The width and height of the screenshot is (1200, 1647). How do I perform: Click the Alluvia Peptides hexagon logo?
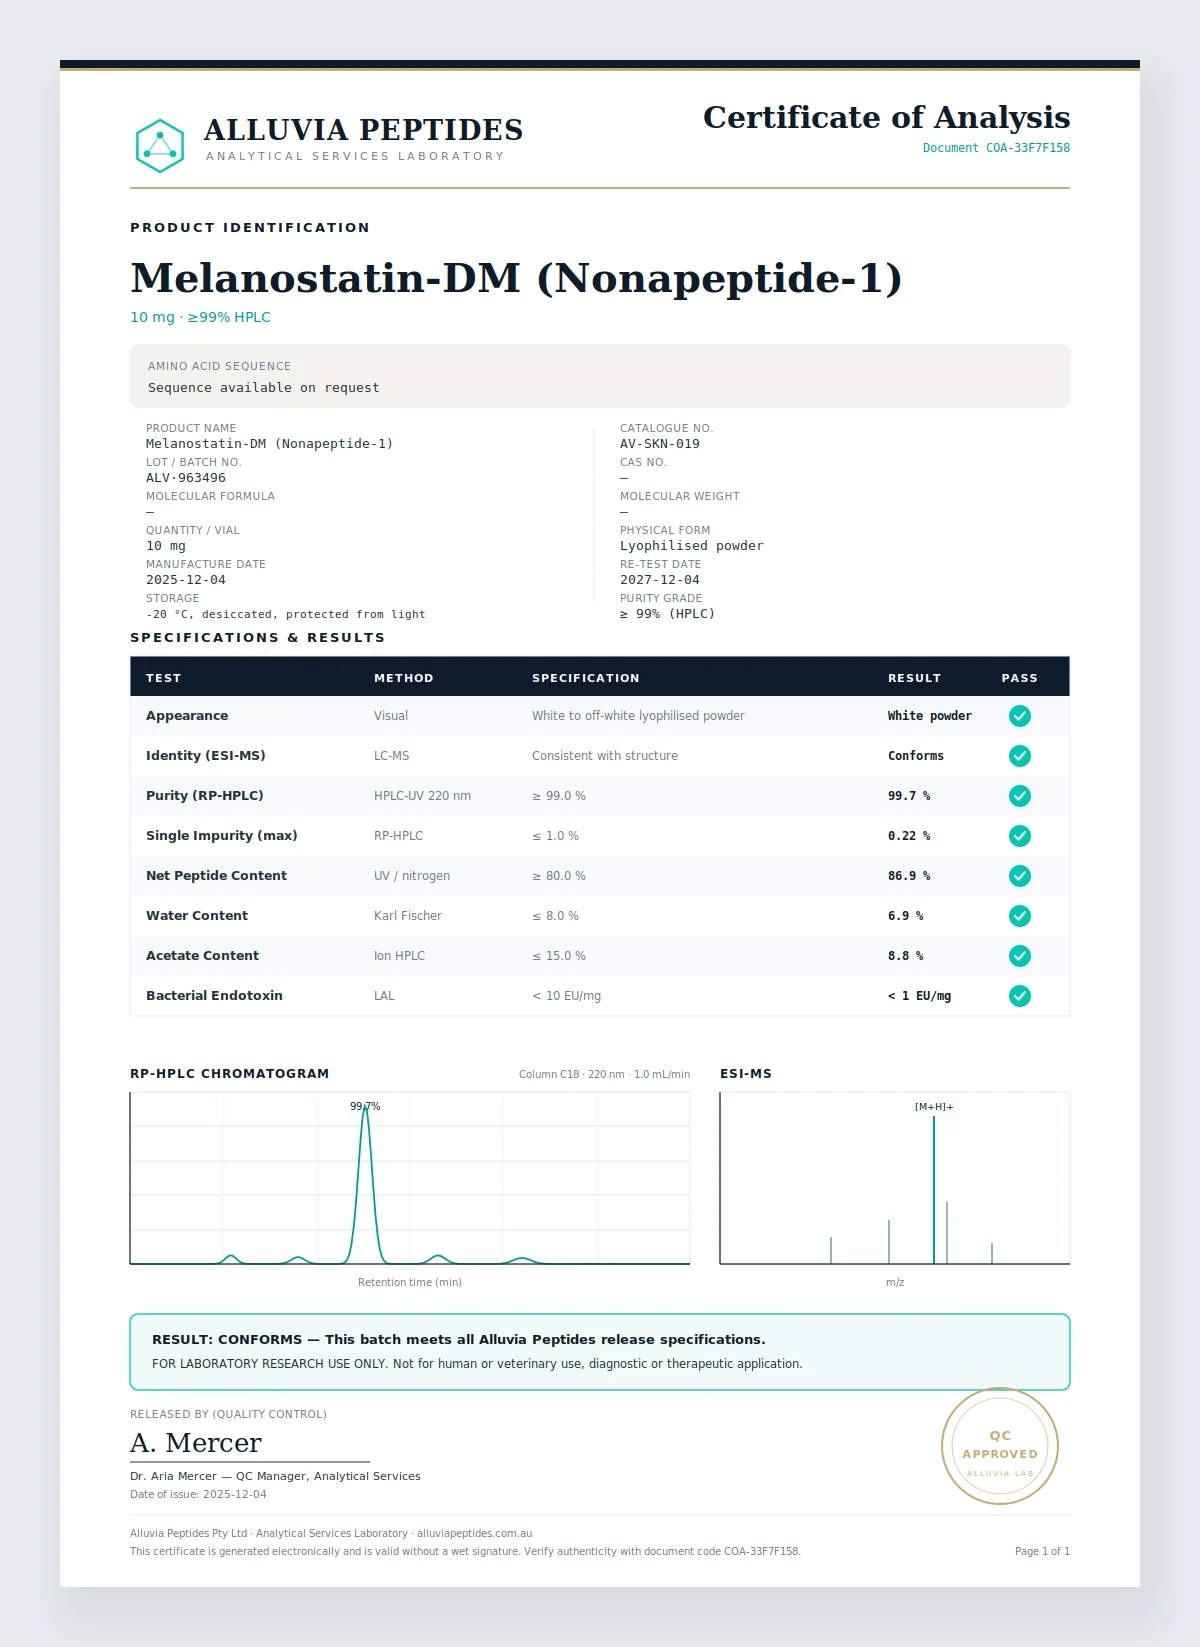(160, 146)
